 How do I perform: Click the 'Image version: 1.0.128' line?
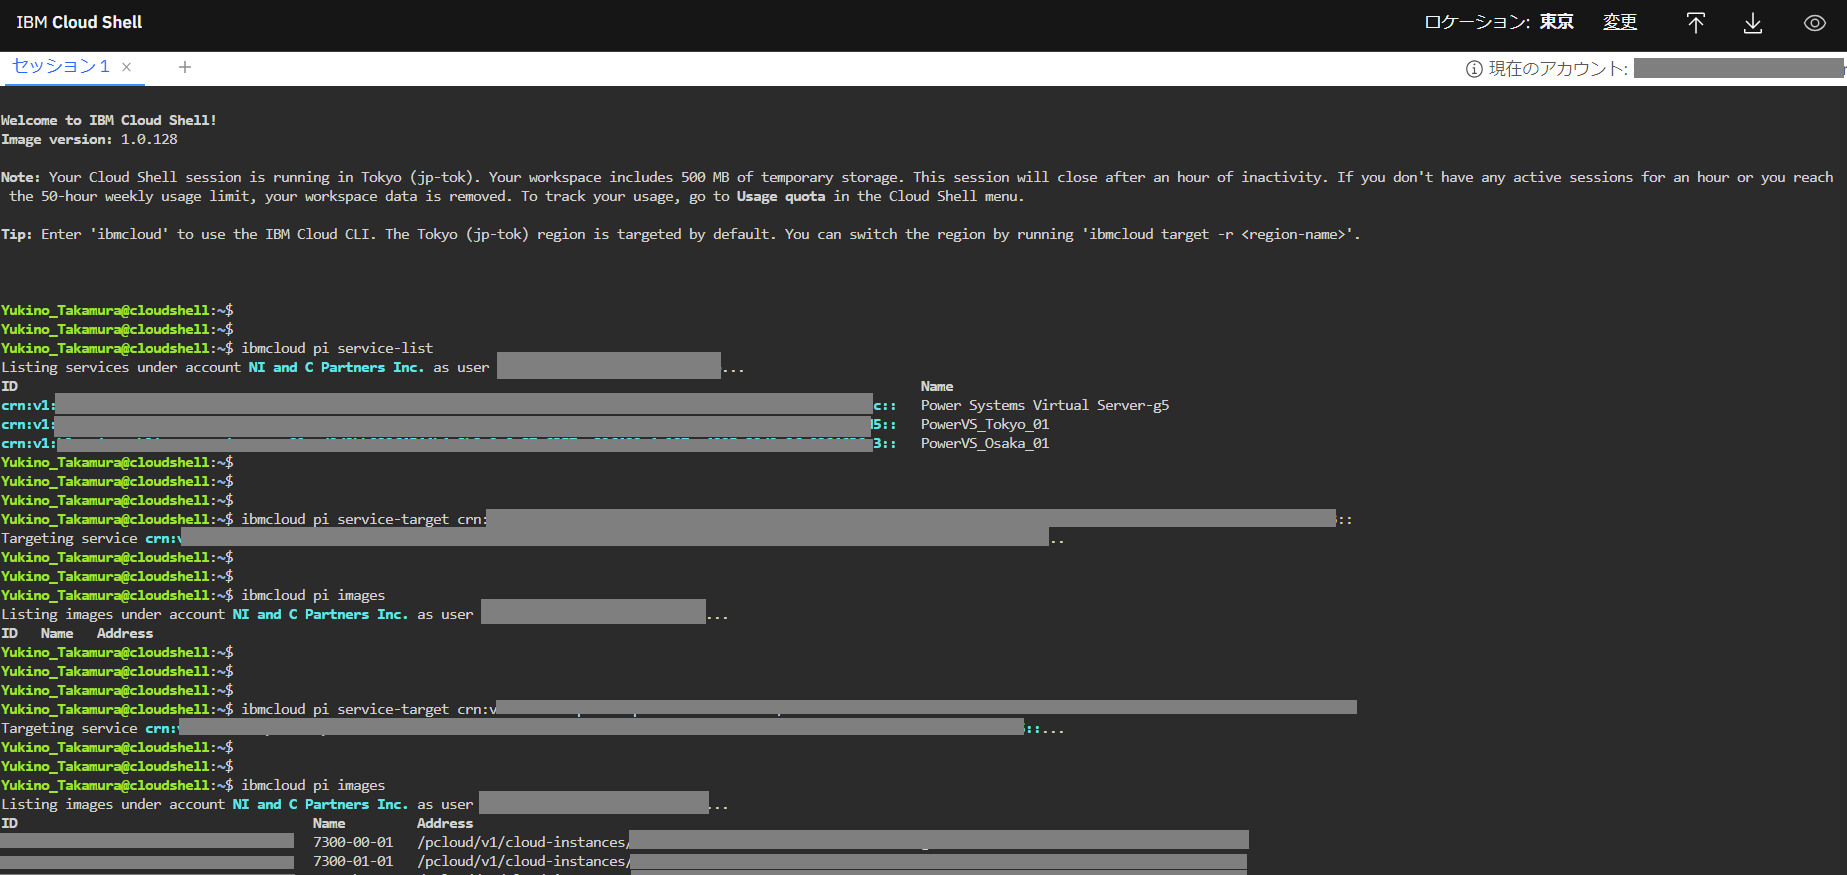tap(89, 139)
